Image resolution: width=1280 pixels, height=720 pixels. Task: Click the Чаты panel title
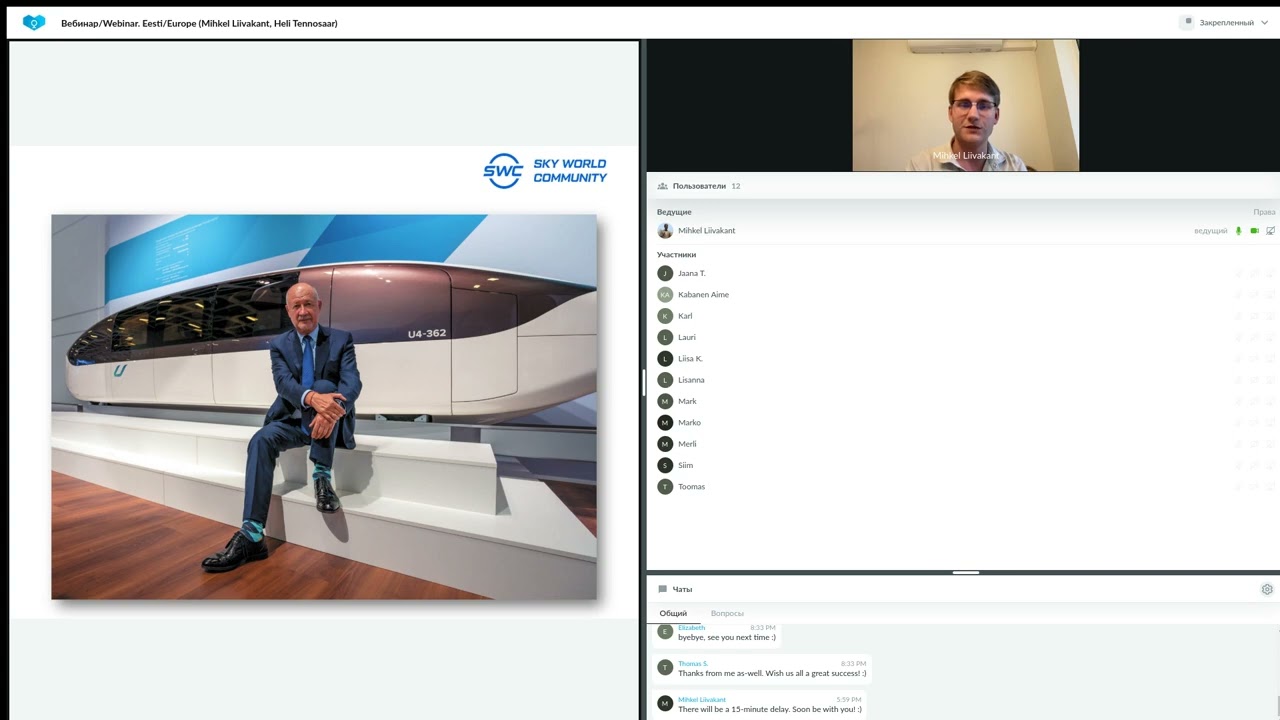click(x=682, y=590)
